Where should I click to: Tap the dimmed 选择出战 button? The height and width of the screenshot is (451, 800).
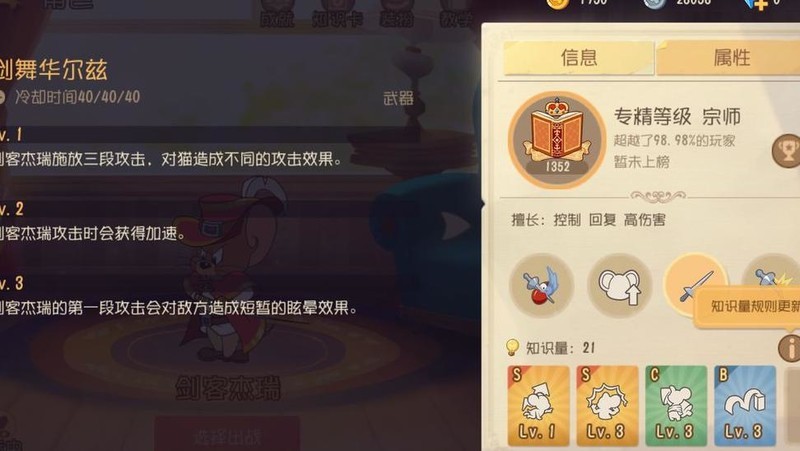coord(227,435)
